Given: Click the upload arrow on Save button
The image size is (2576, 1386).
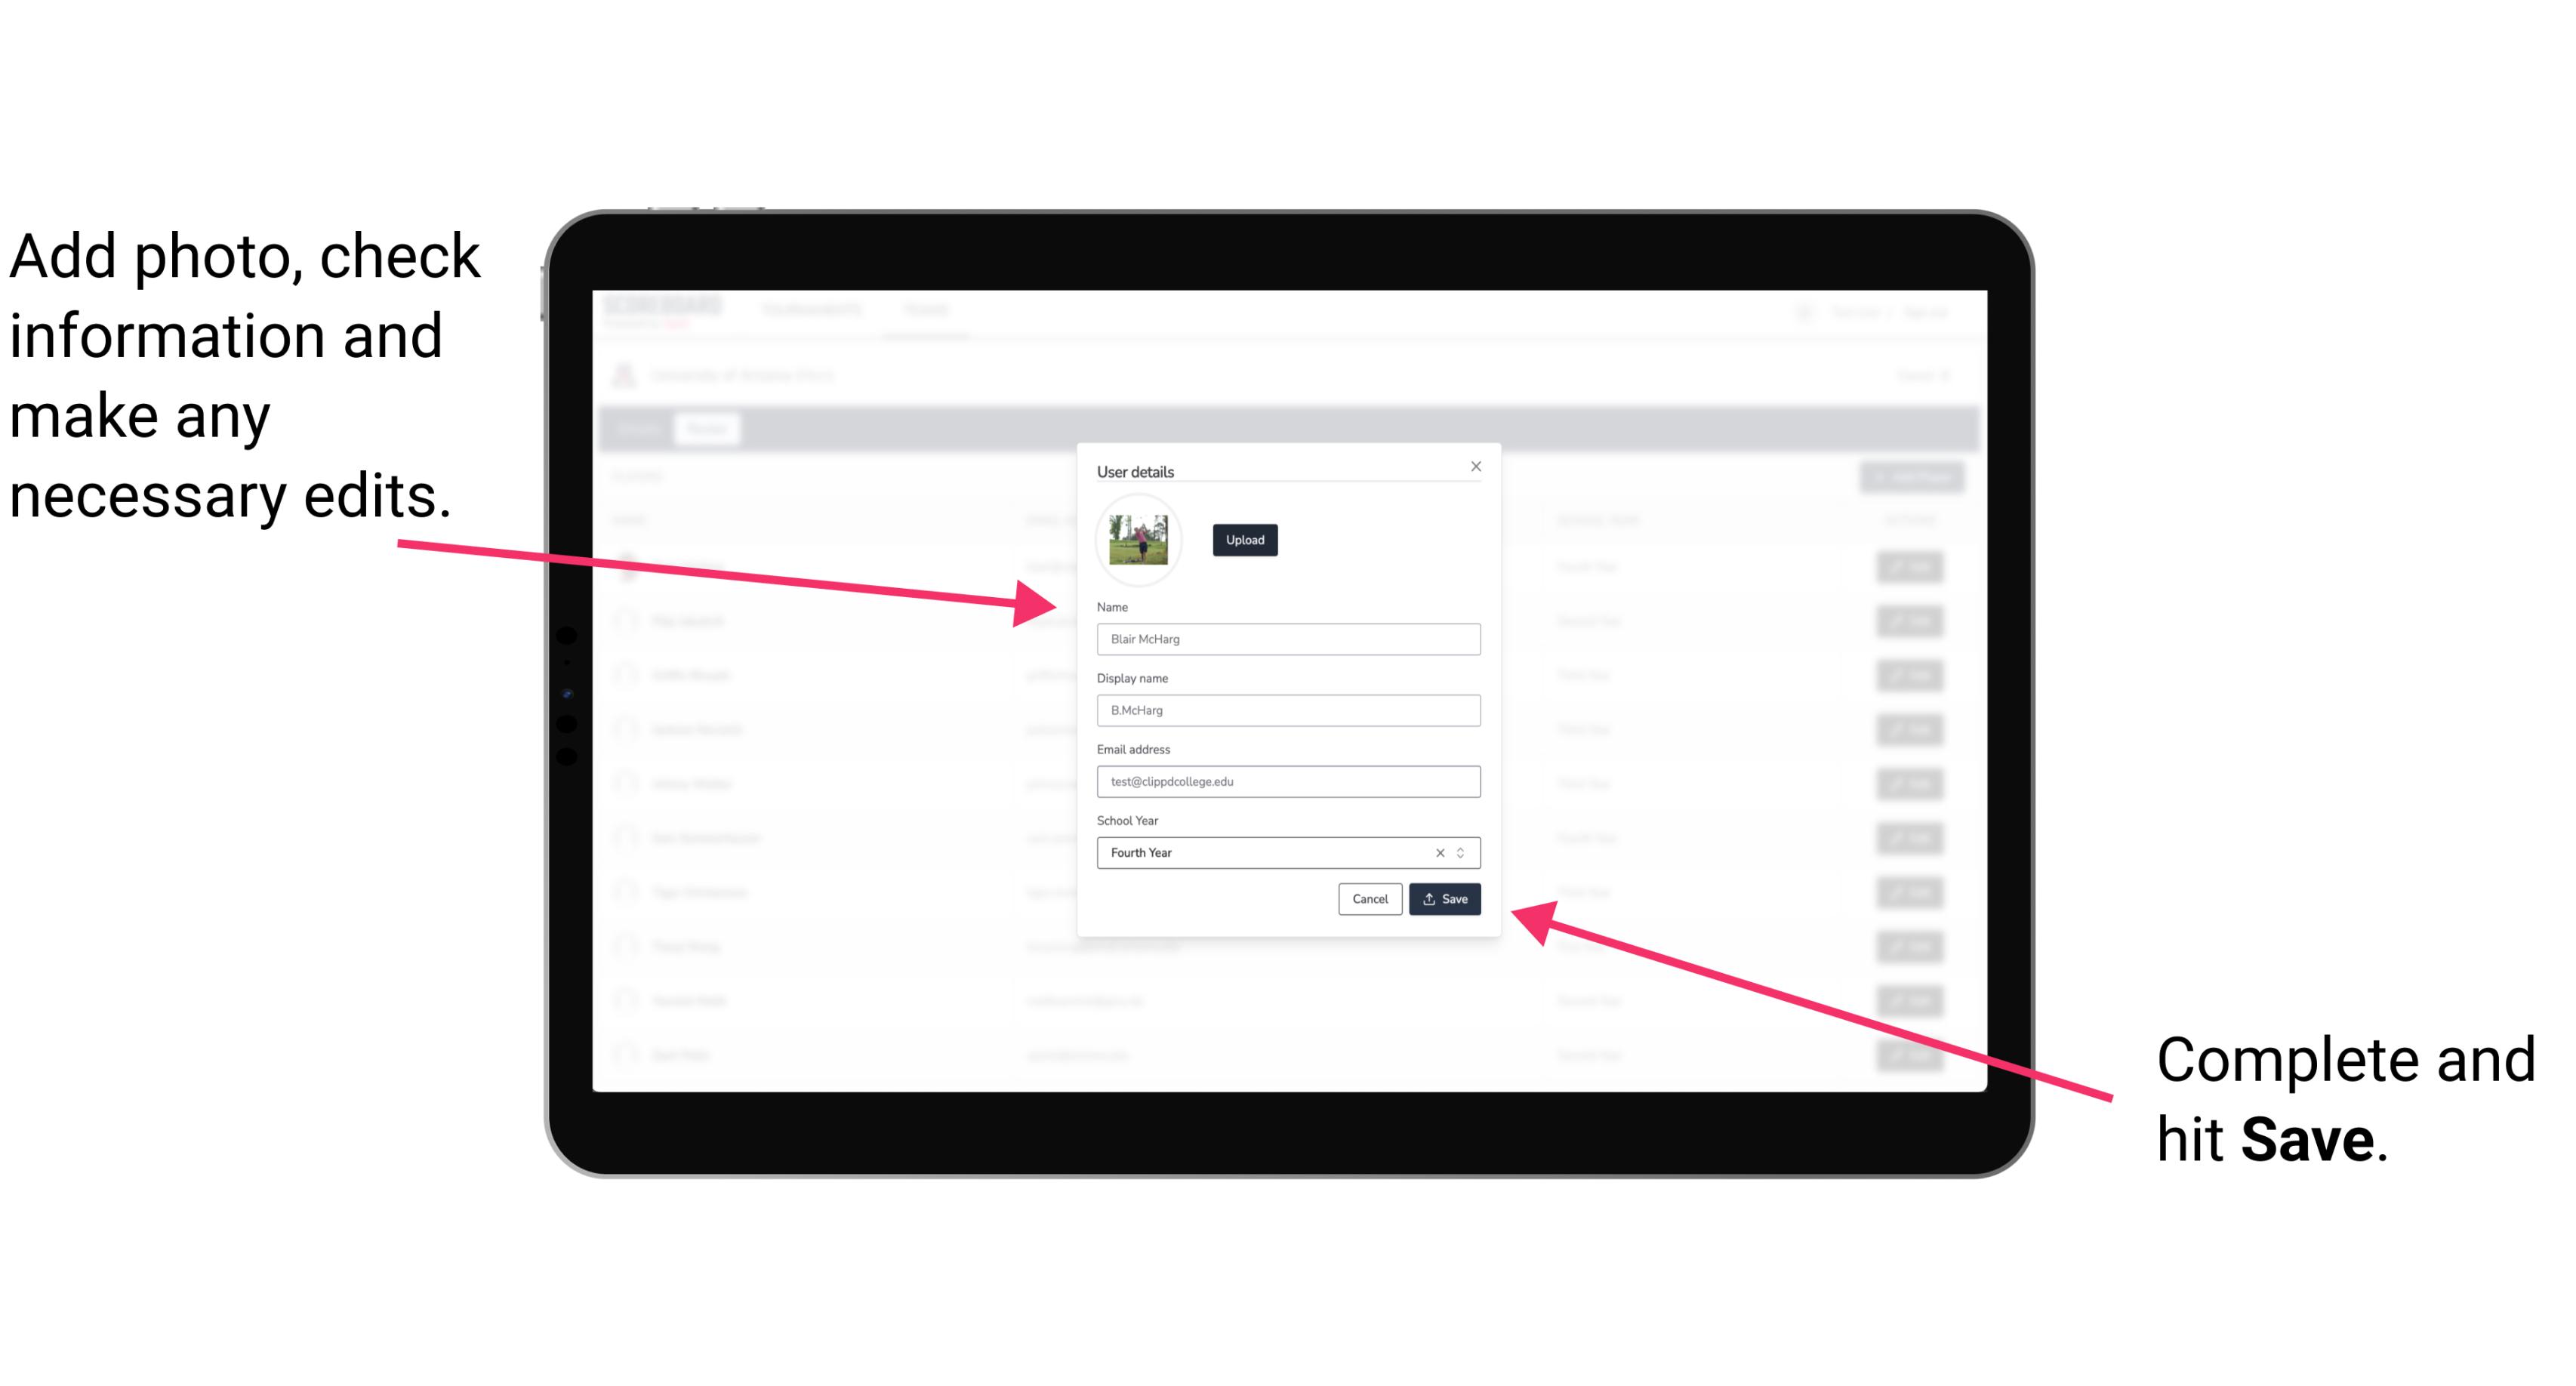Looking at the screenshot, I should pos(1429,900).
